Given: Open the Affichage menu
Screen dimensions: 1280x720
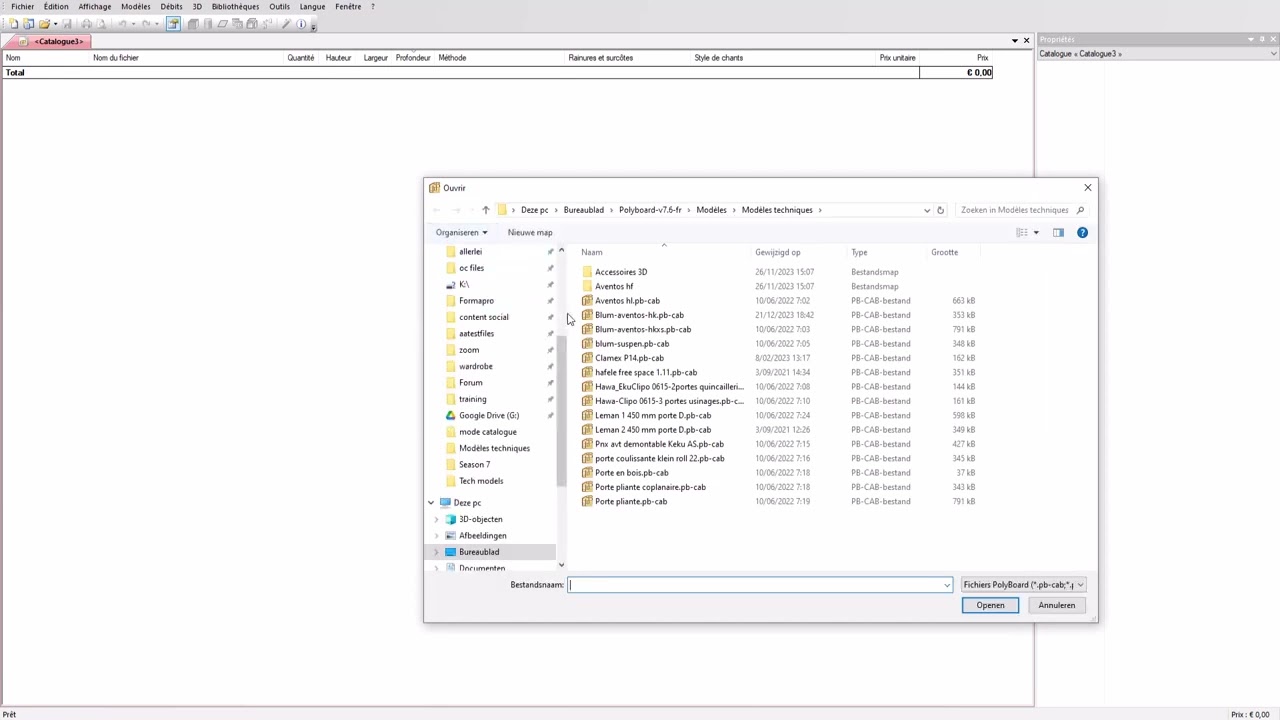Looking at the screenshot, I should [x=95, y=7].
